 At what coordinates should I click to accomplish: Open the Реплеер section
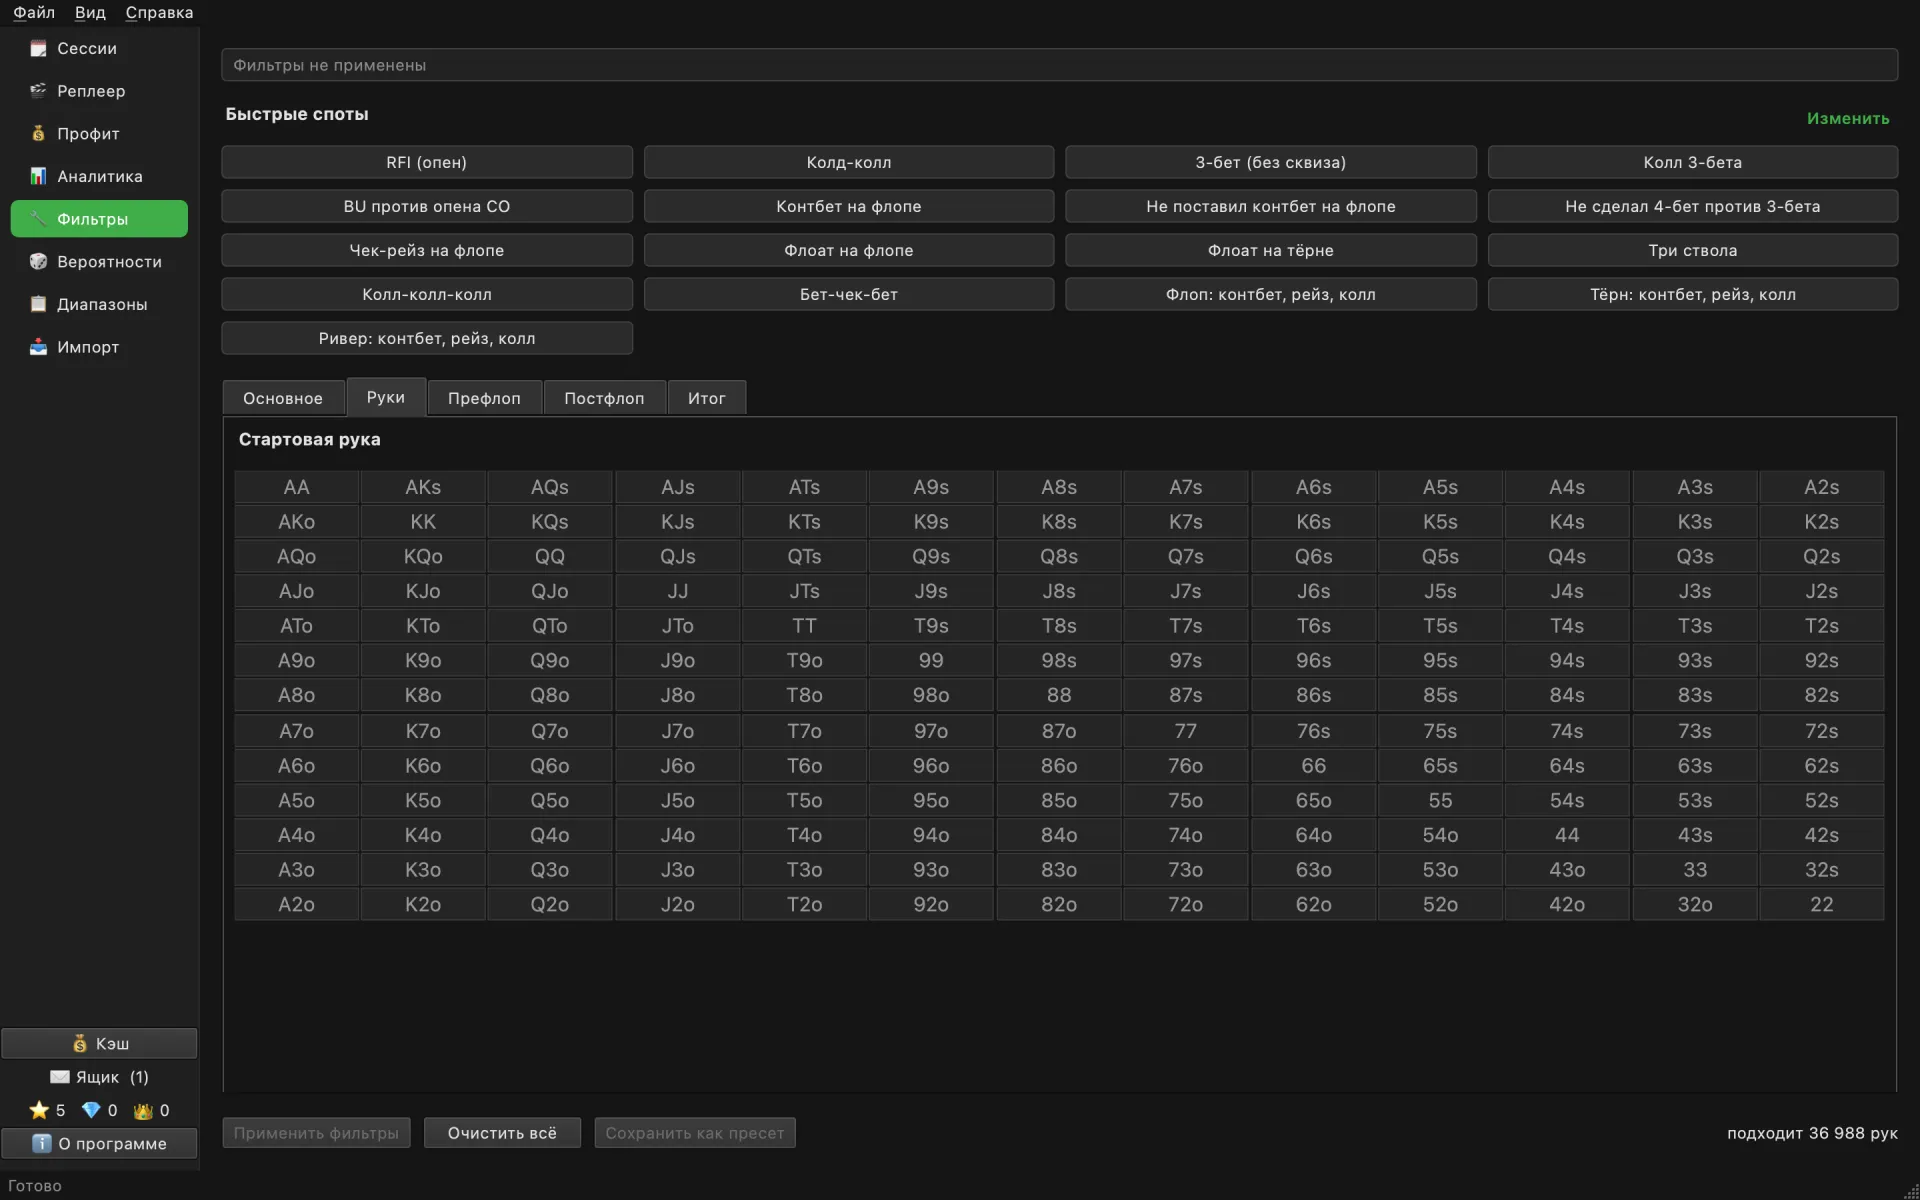point(99,91)
